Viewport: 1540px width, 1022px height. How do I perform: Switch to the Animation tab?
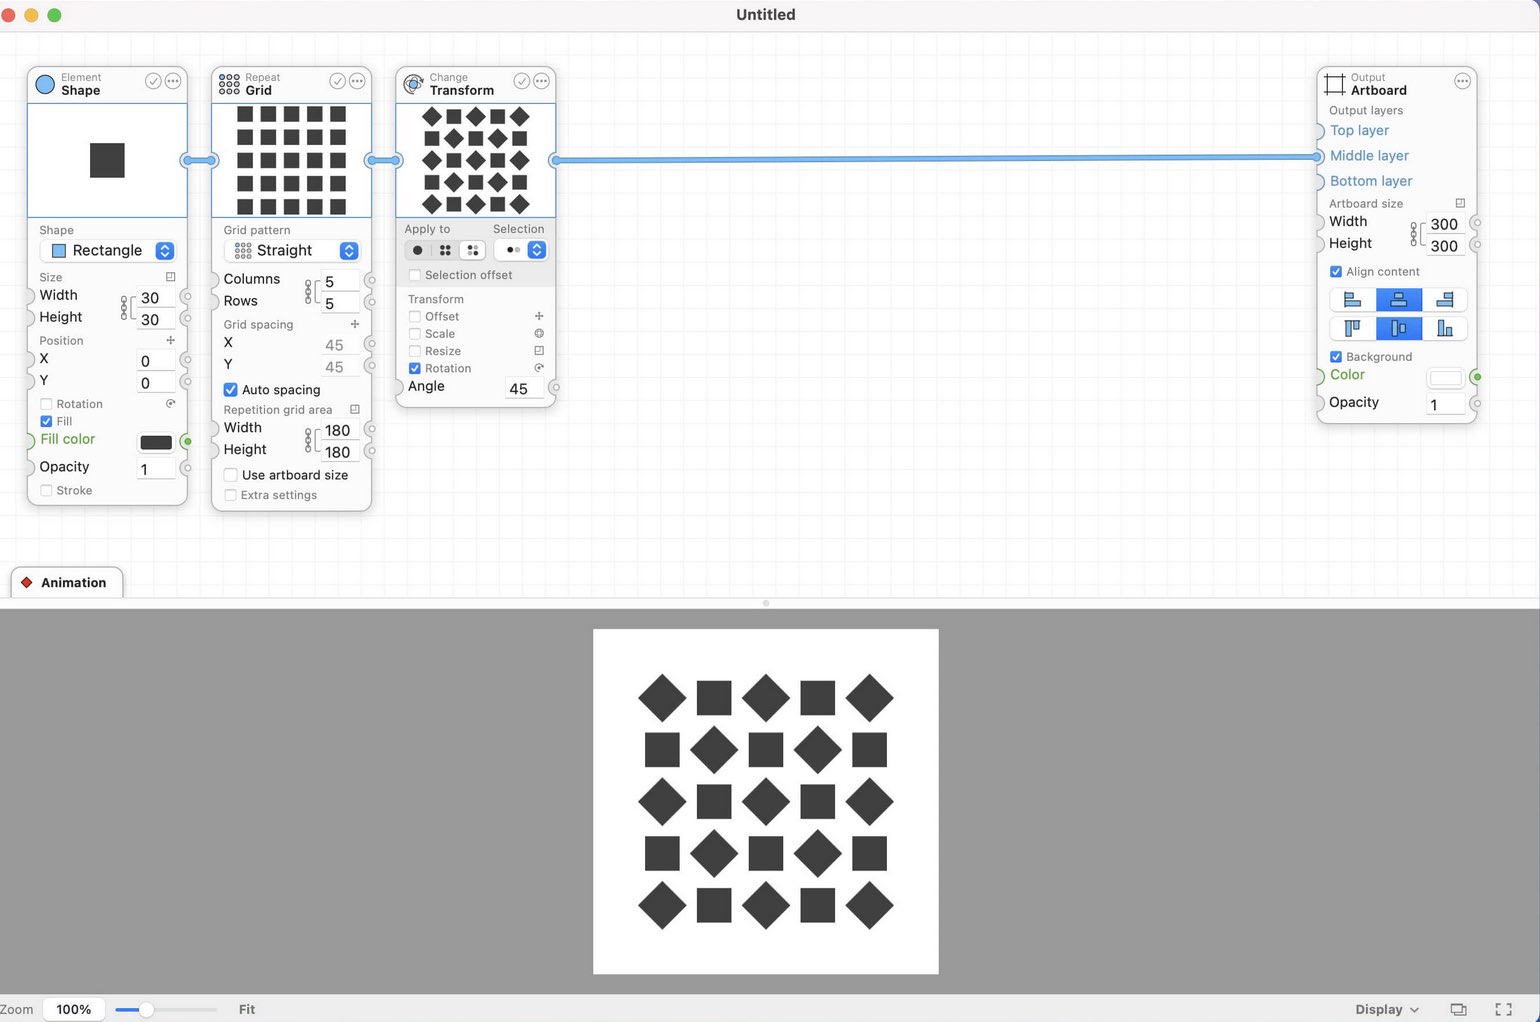click(x=66, y=582)
